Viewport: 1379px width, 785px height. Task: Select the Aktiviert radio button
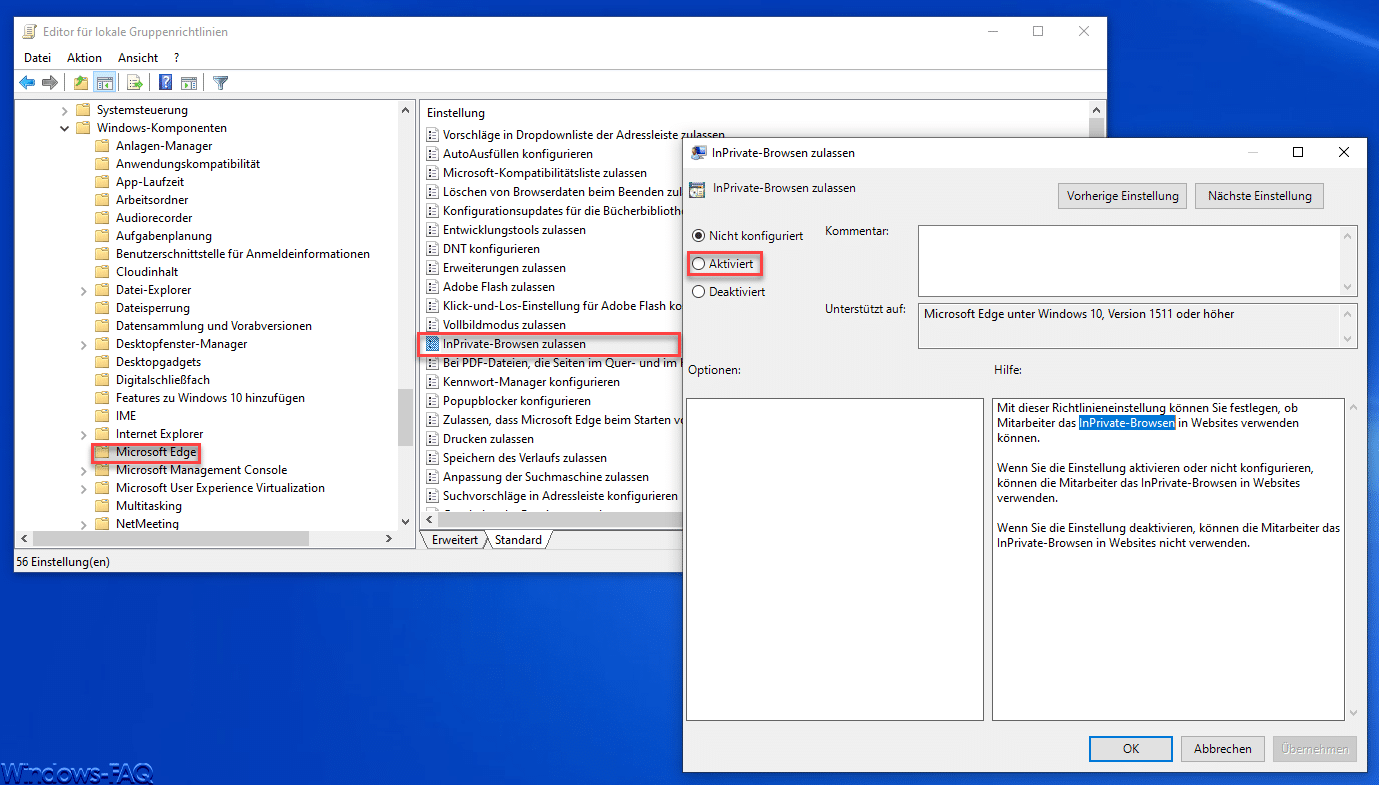point(698,264)
